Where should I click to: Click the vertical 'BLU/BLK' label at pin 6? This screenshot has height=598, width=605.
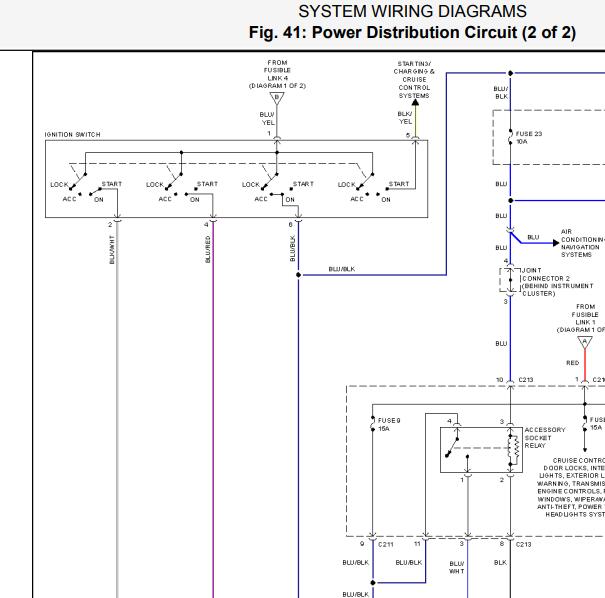(292, 248)
